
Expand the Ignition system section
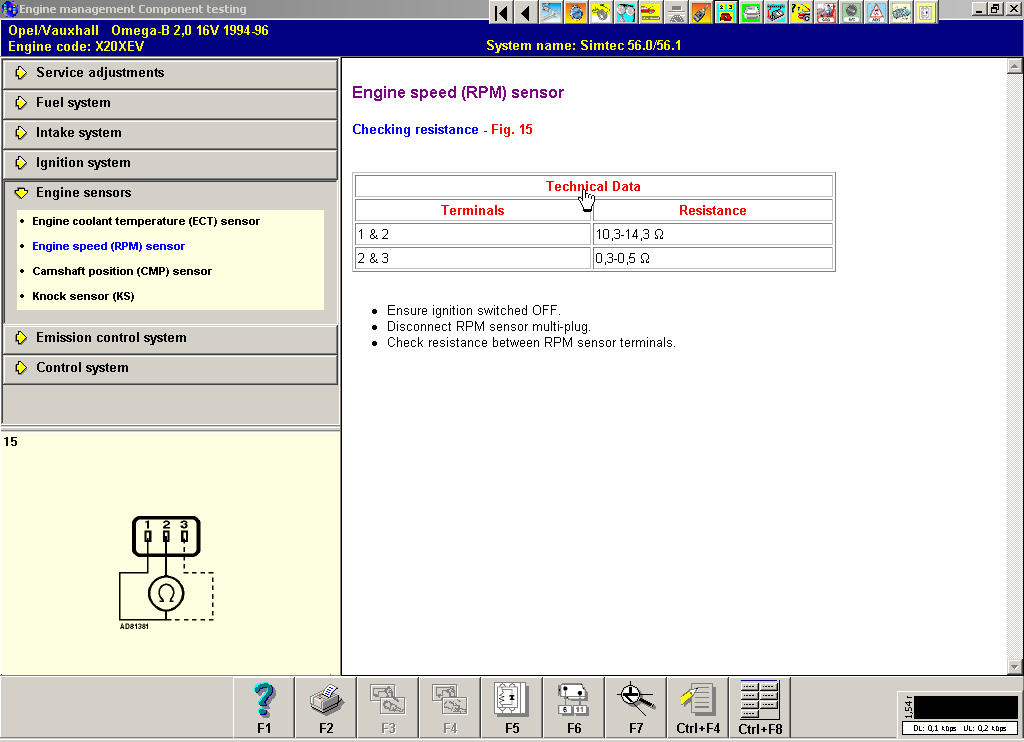click(x=83, y=163)
